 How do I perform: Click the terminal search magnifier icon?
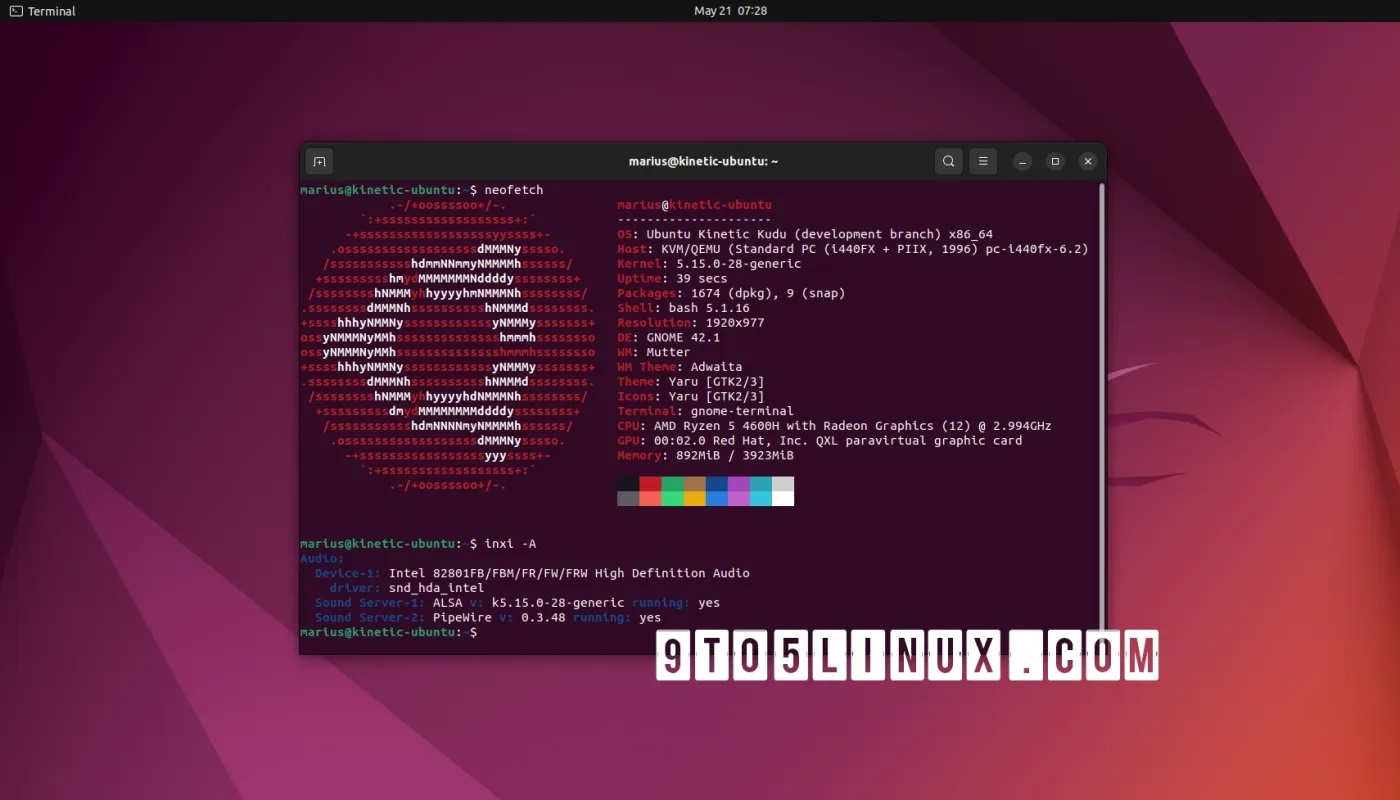click(x=948, y=161)
